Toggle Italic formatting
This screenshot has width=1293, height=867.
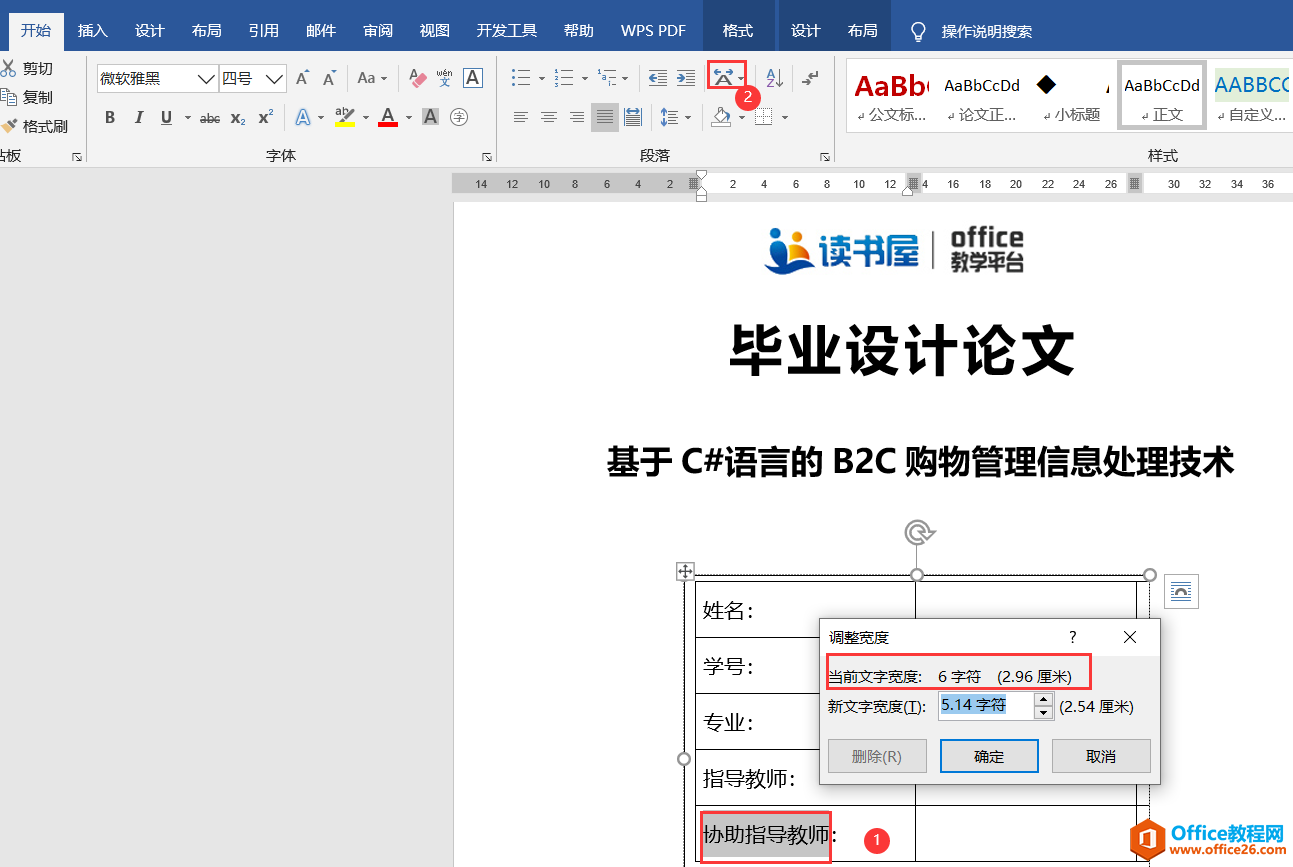(x=139, y=118)
